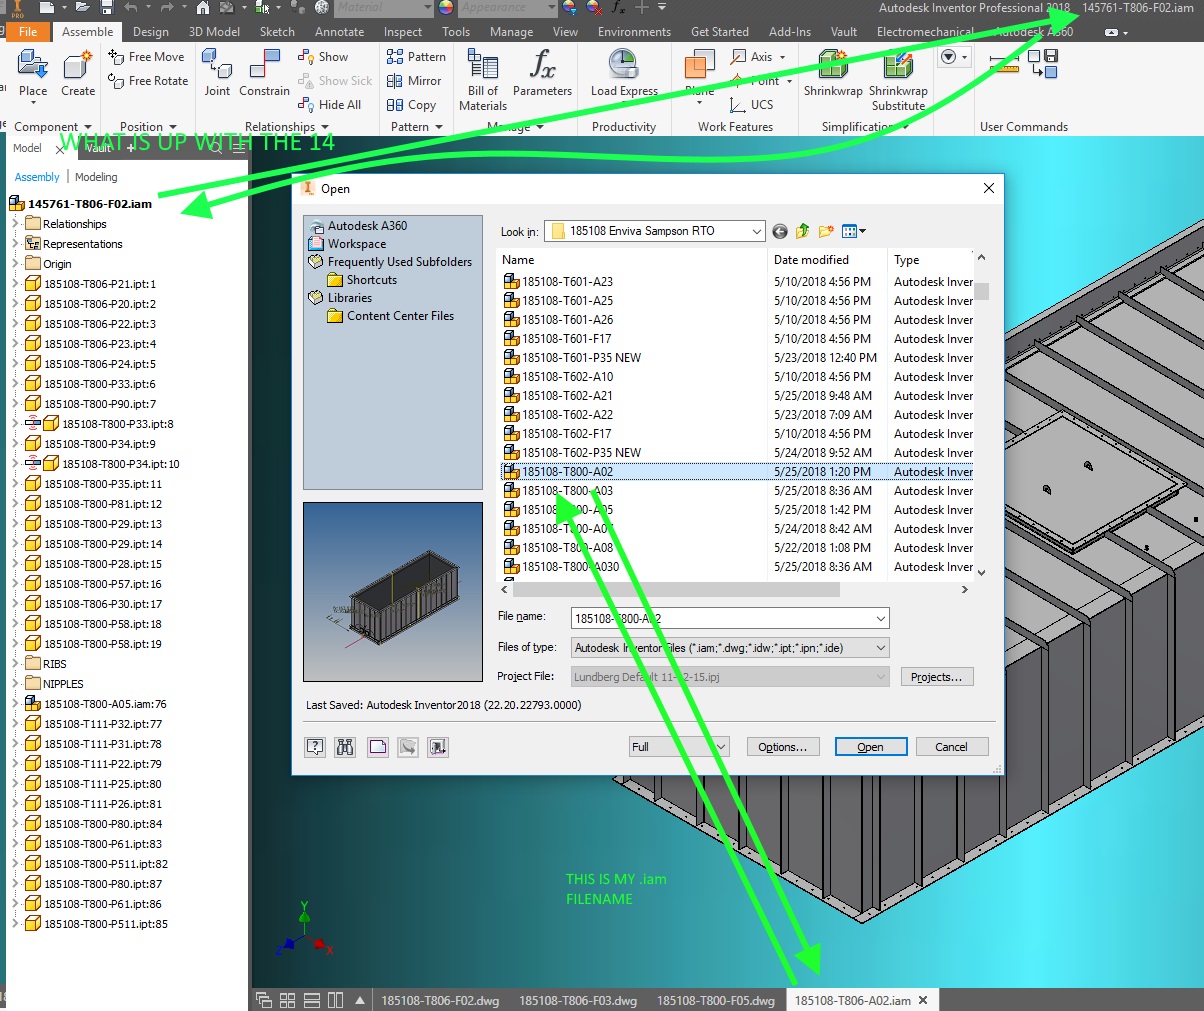Open the Files of type dropdown

(880, 648)
